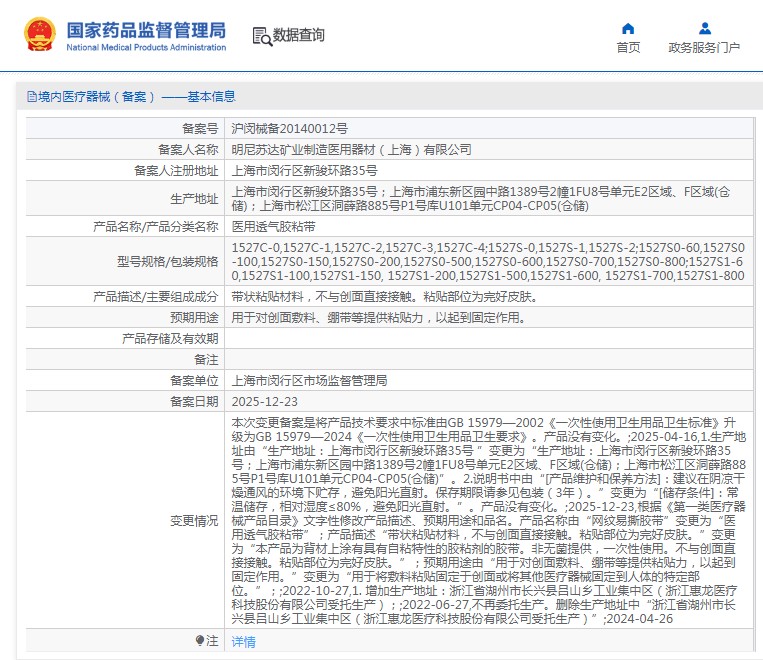Click the 备案日期 row label
The height and width of the screenshot is (660, 763).
(194, 402)
